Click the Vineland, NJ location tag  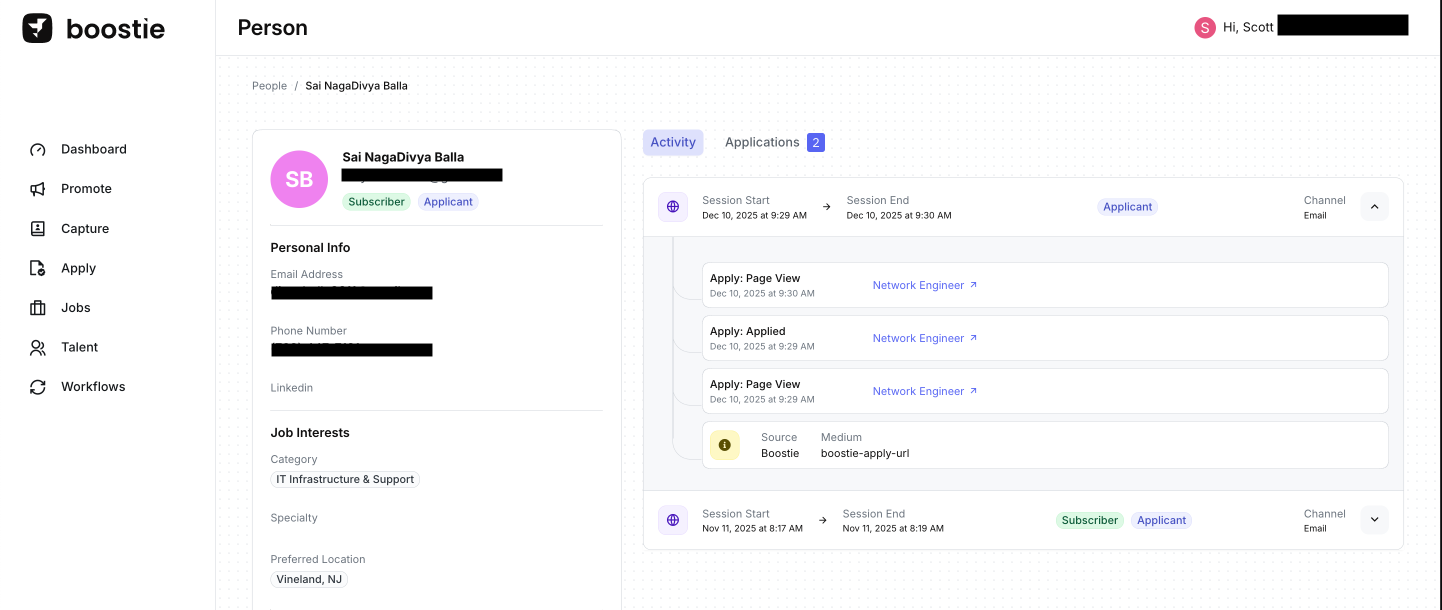[x=309, y=579]
